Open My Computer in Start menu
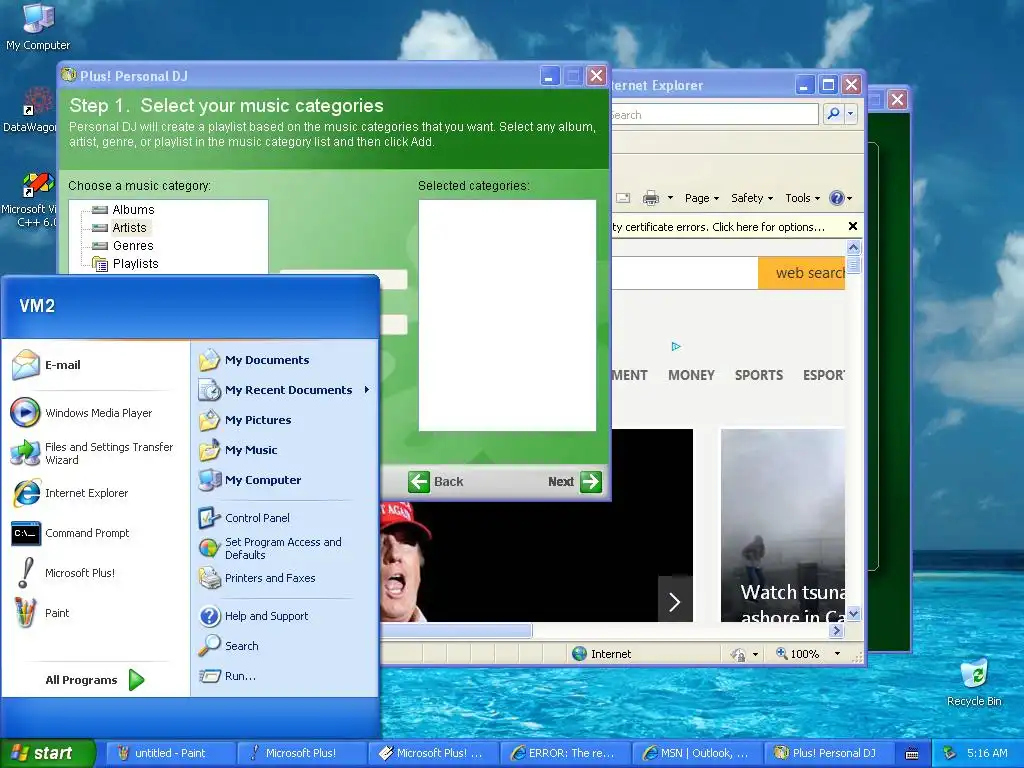 click(x=249, y=480)
